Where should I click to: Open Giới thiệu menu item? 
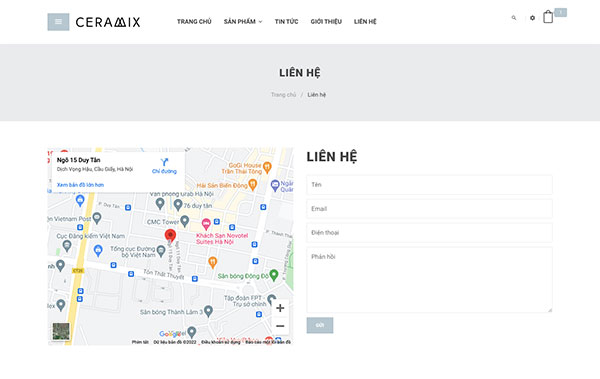click(x=326, y=22)
